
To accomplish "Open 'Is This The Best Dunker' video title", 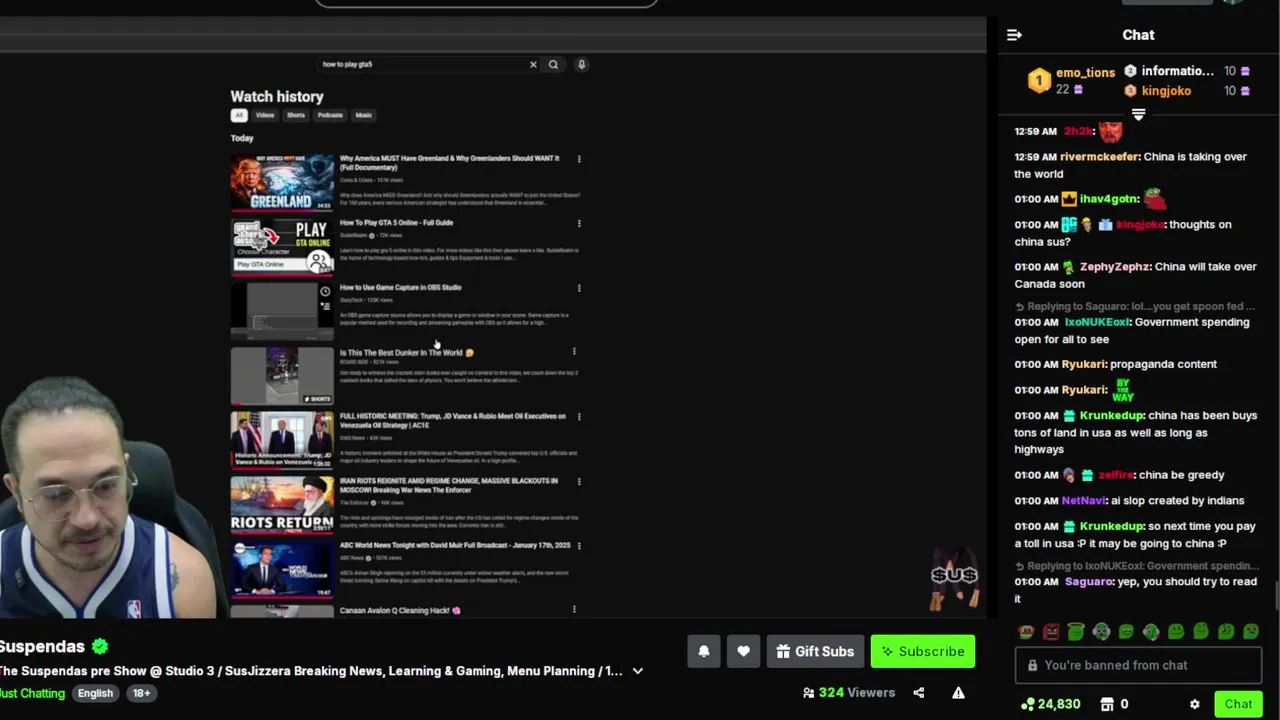I will (406, 352).
